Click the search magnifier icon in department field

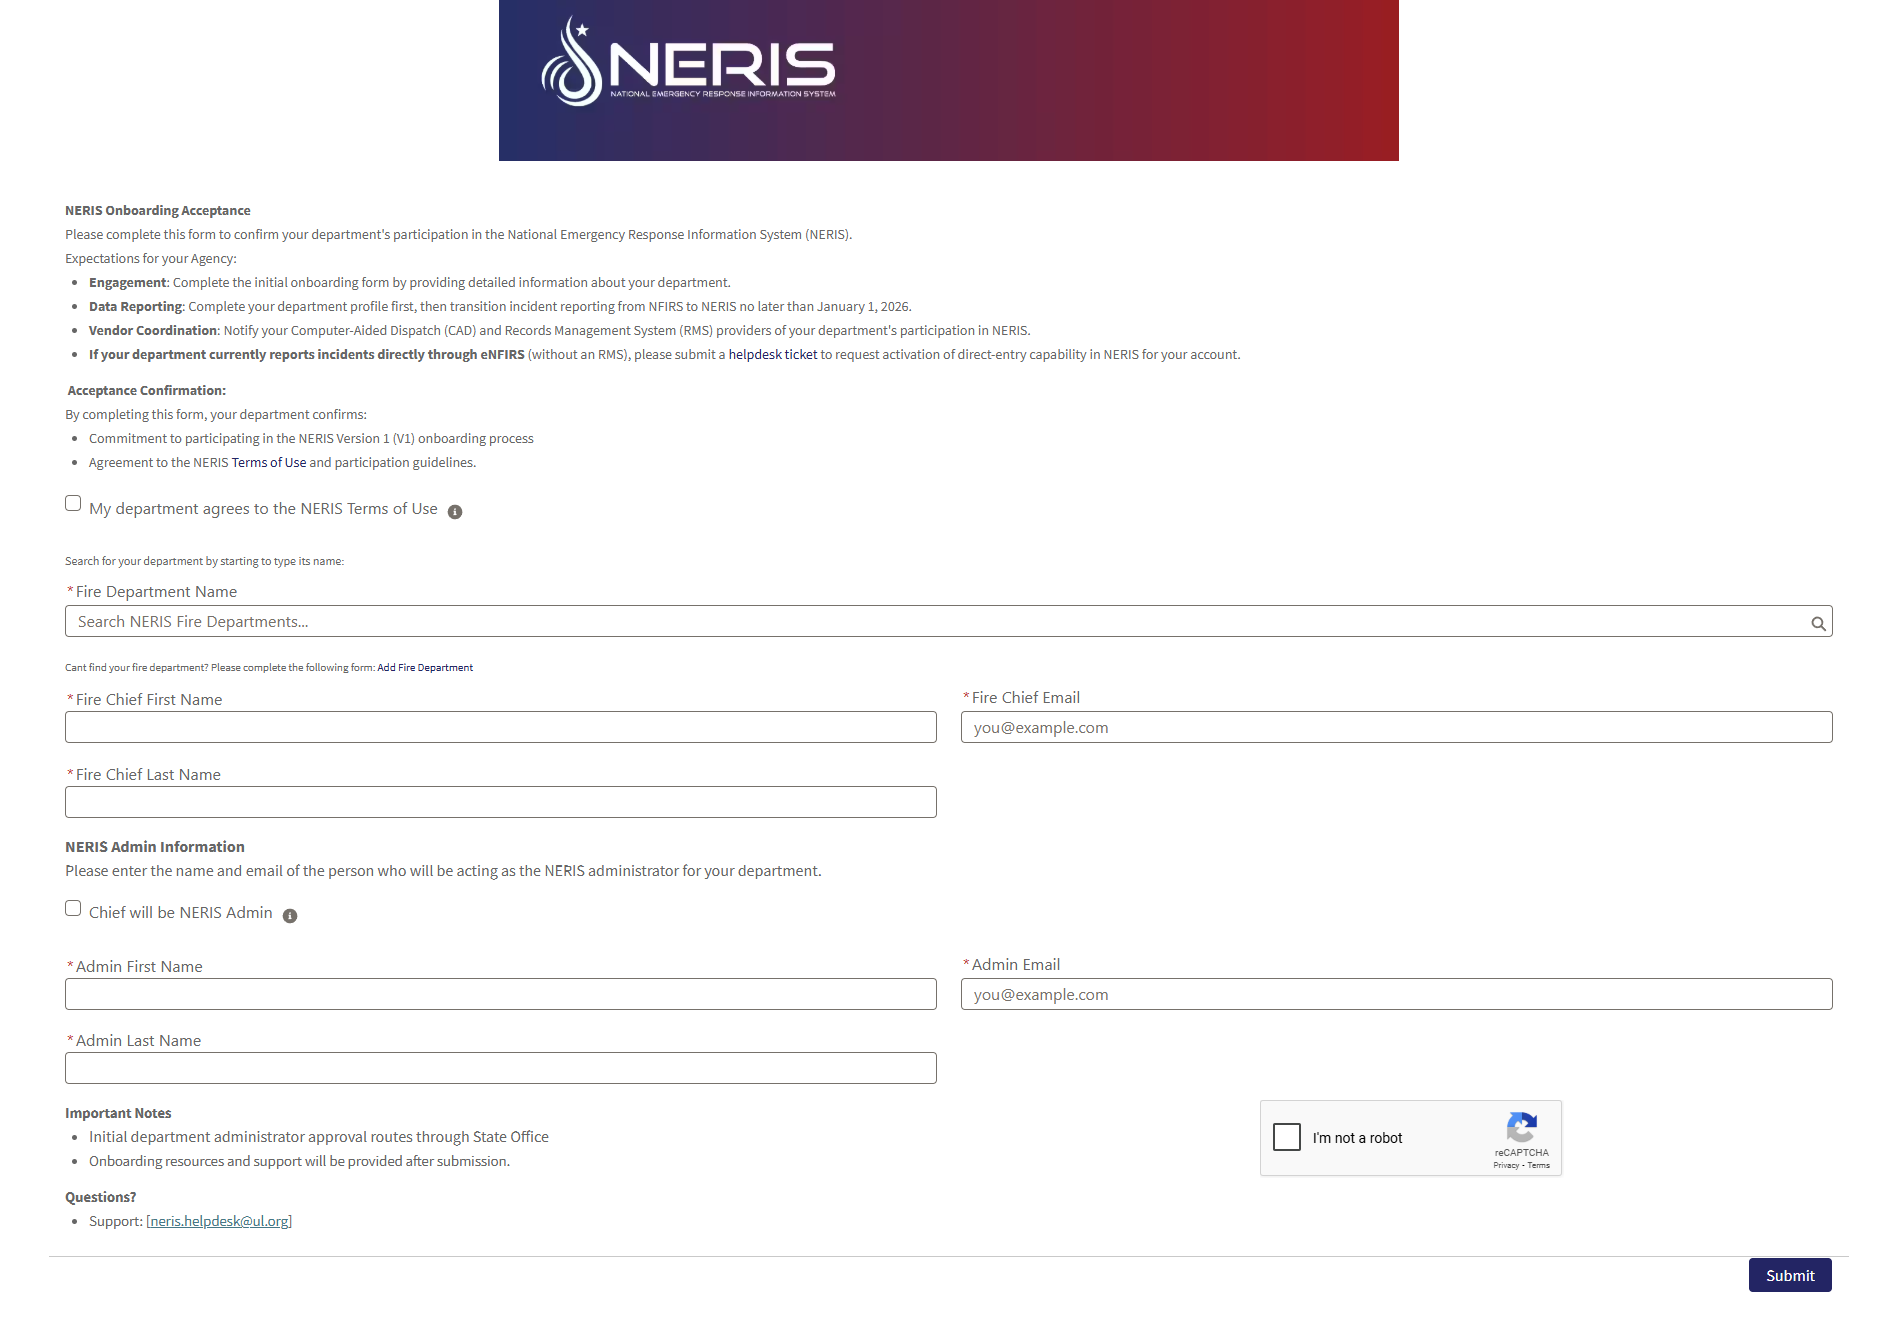coord(1819,622)
